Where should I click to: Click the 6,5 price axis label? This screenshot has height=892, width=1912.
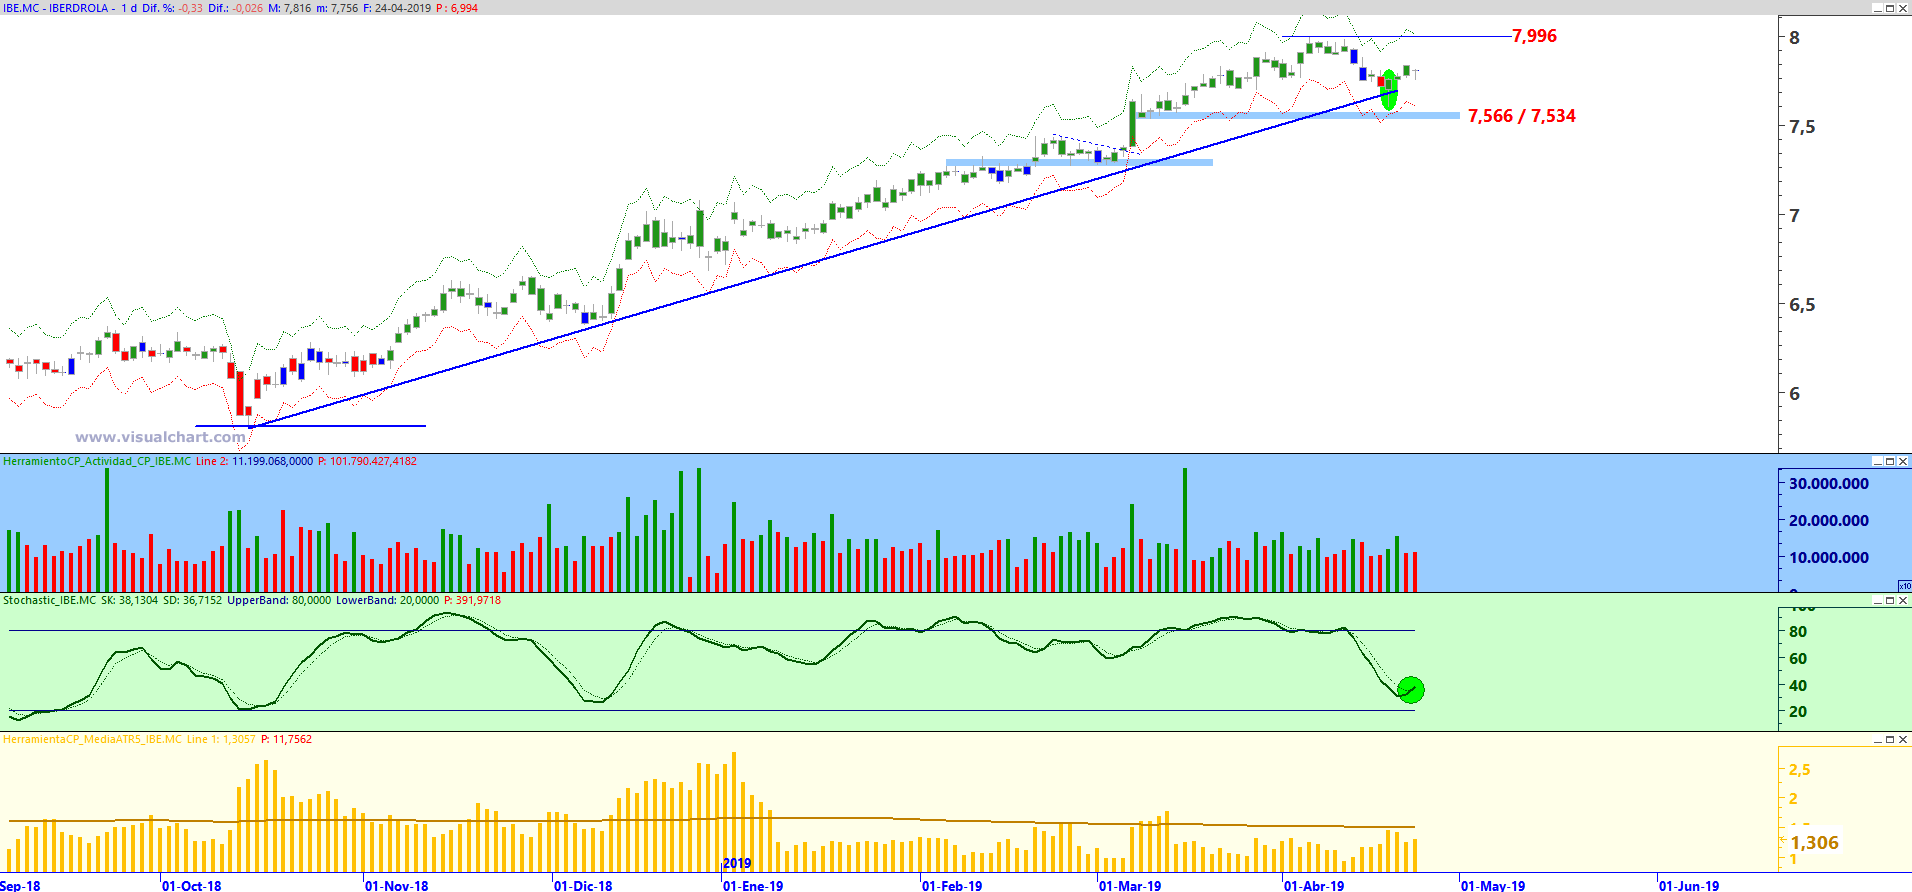pos(1802,305)
